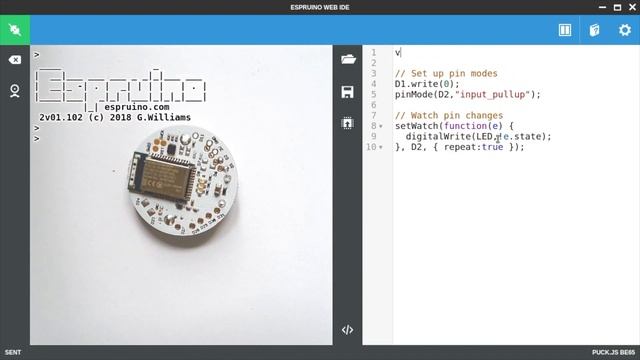Click version text "2v01.102 (c) 2018 G.Williams"
This screenshot has height=360, width=640.
click(115, 118)
